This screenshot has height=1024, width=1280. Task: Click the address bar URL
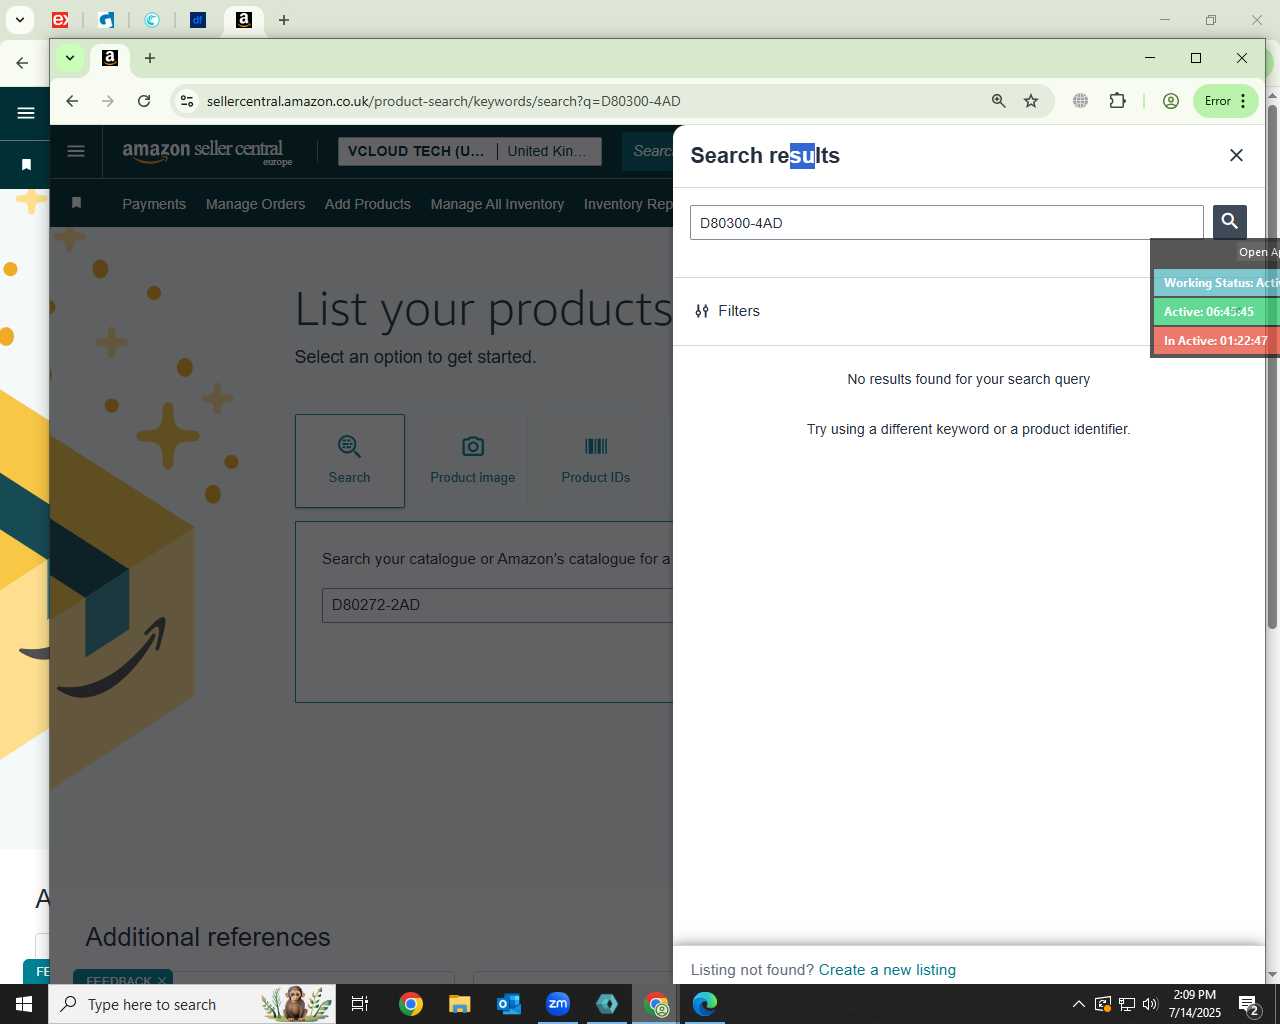tap(443, 101)
